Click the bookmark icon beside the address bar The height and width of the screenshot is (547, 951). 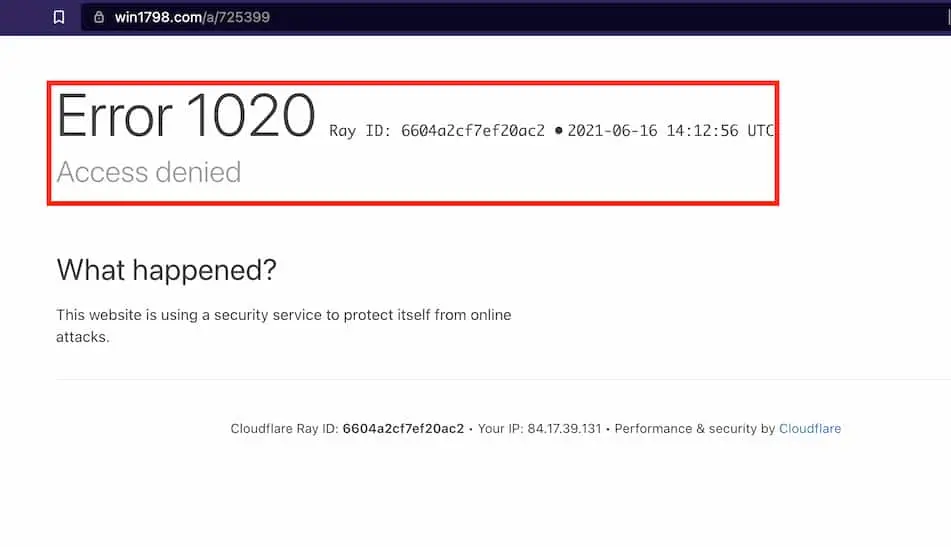[x=59, y=17]
